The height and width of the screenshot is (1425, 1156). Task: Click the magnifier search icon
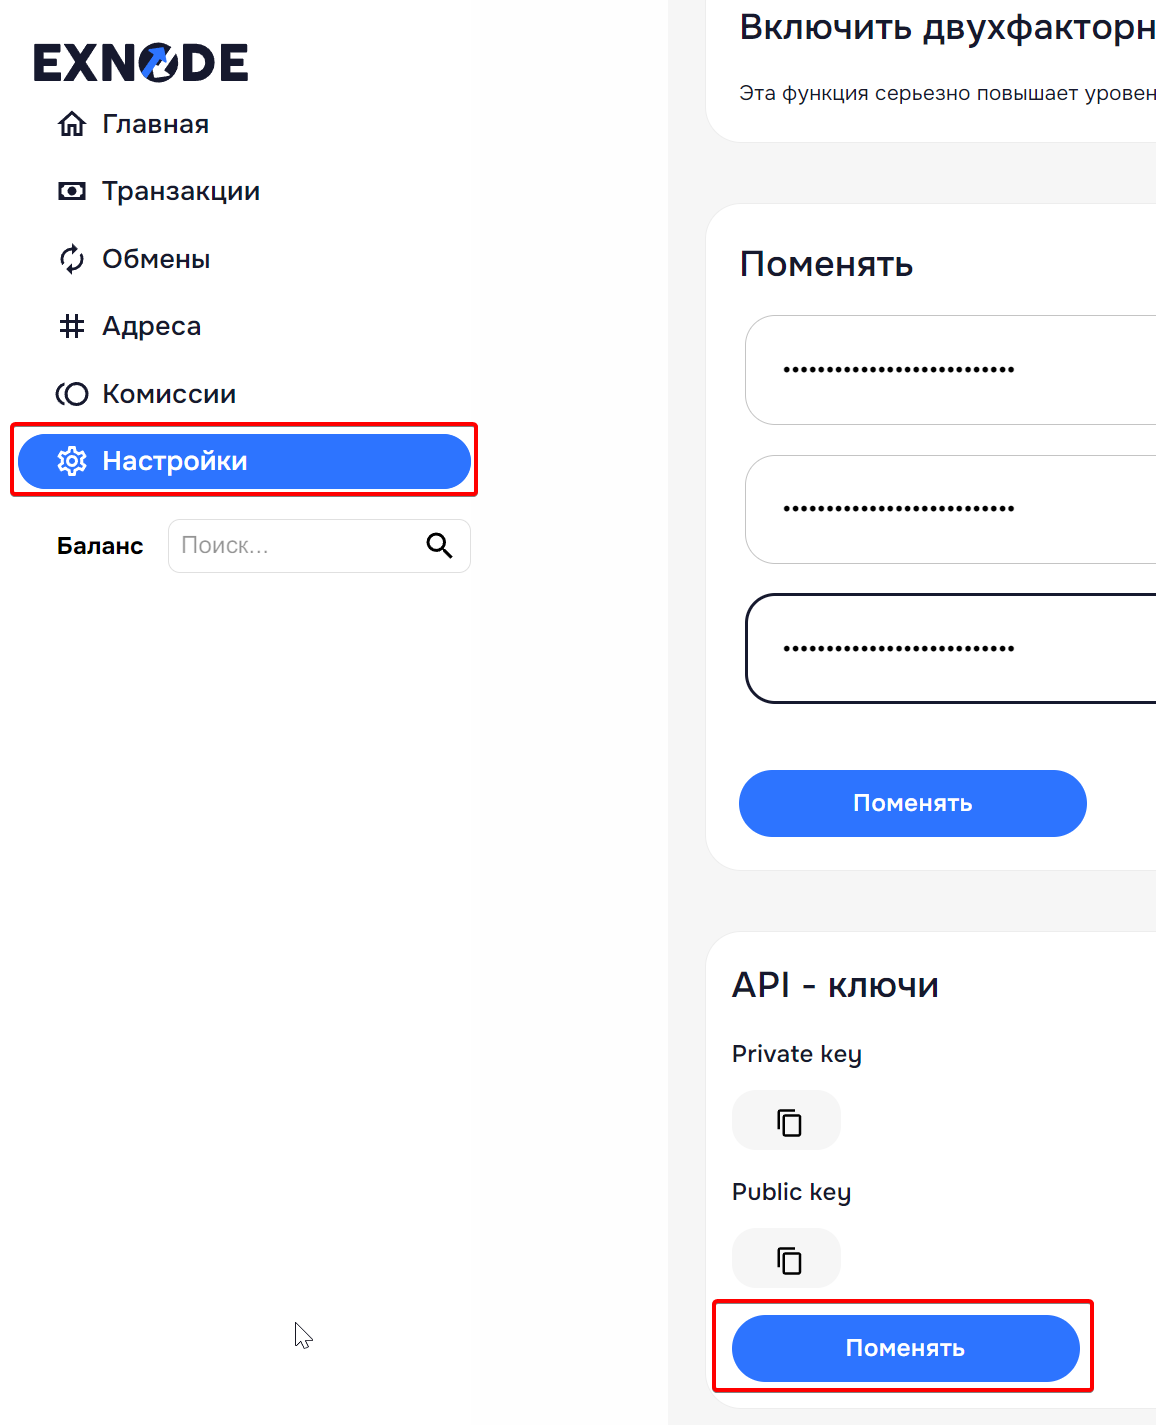pos(439,545)
